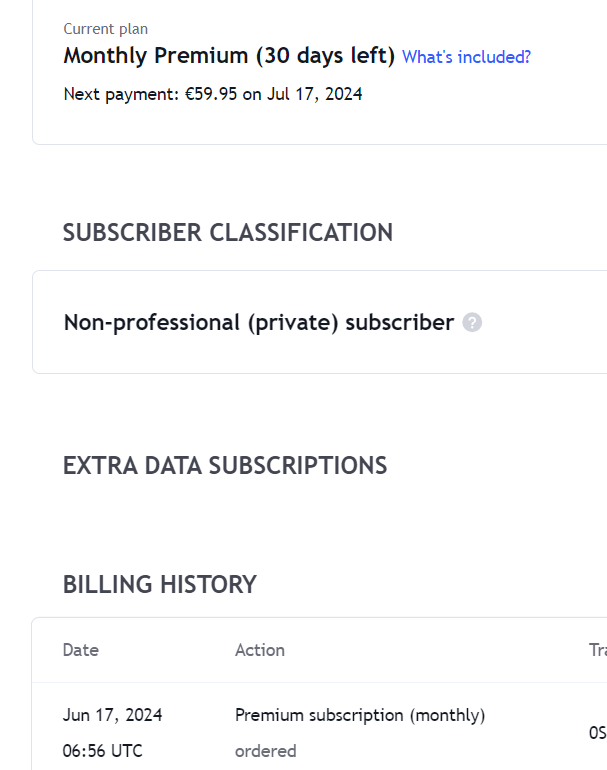Click Premium subscription (monthly) entry

click(360, 715)
